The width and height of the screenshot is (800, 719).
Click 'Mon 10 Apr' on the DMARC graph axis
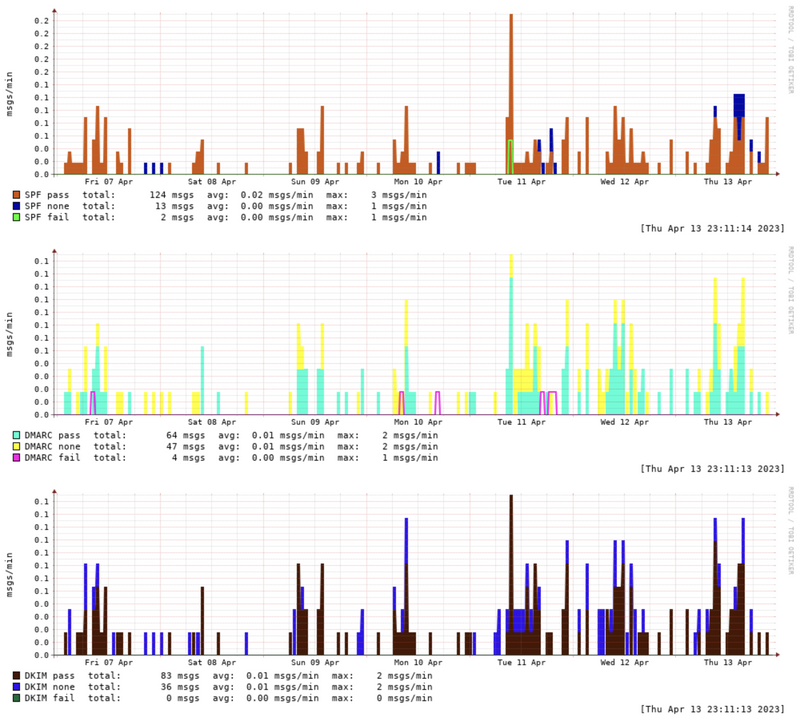pyautogui.click(x=418, y=422)
